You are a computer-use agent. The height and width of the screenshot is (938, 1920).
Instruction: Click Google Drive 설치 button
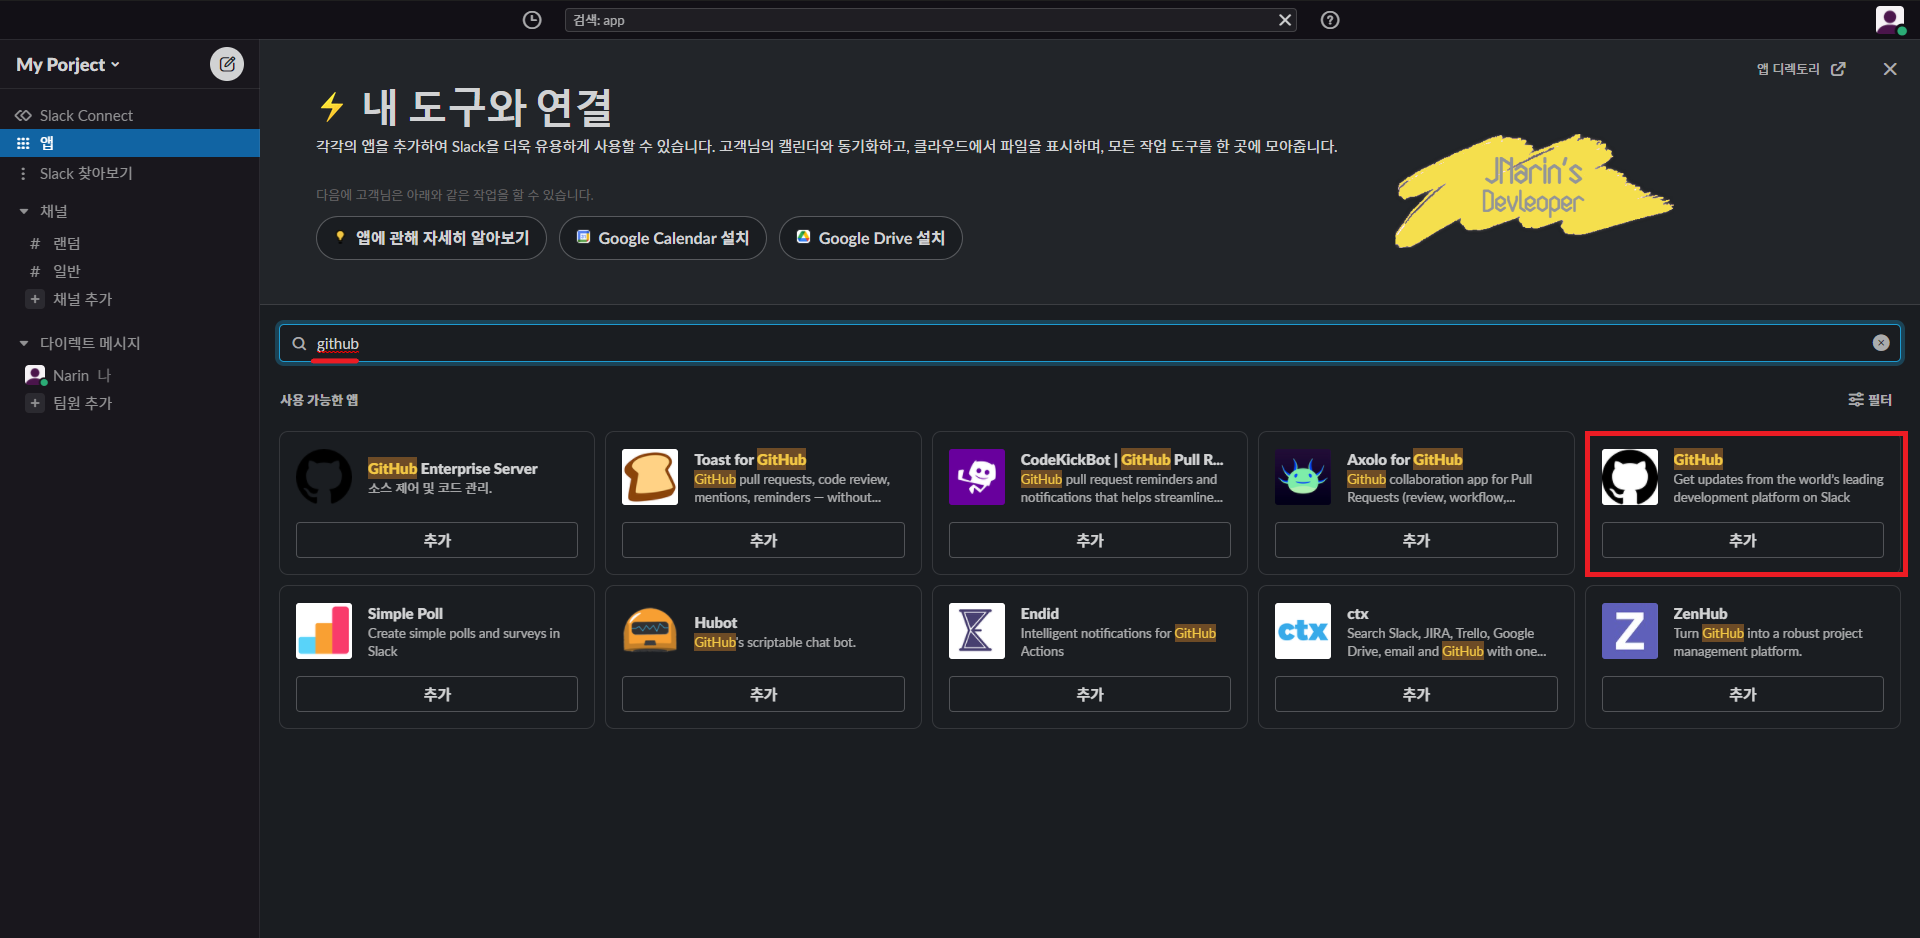(870, 238)
